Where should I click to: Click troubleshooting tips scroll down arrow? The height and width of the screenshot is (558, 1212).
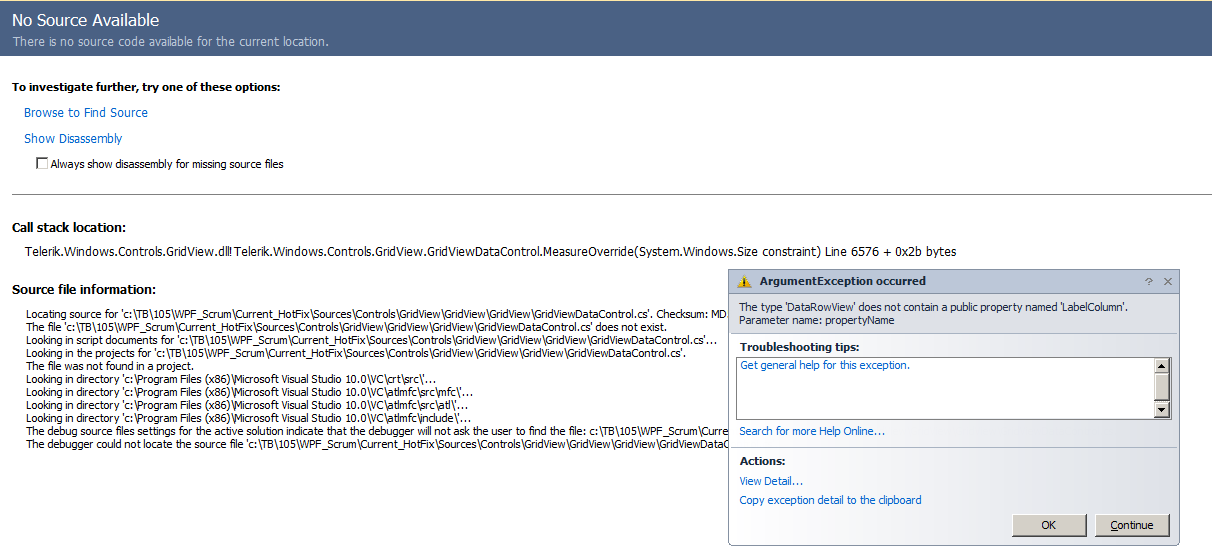1161,410
